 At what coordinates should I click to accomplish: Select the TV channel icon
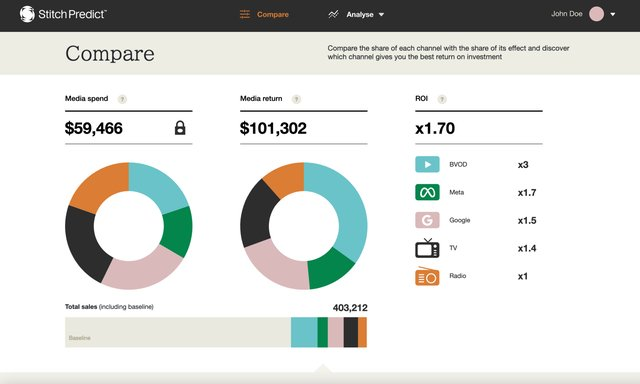[427, 248]
